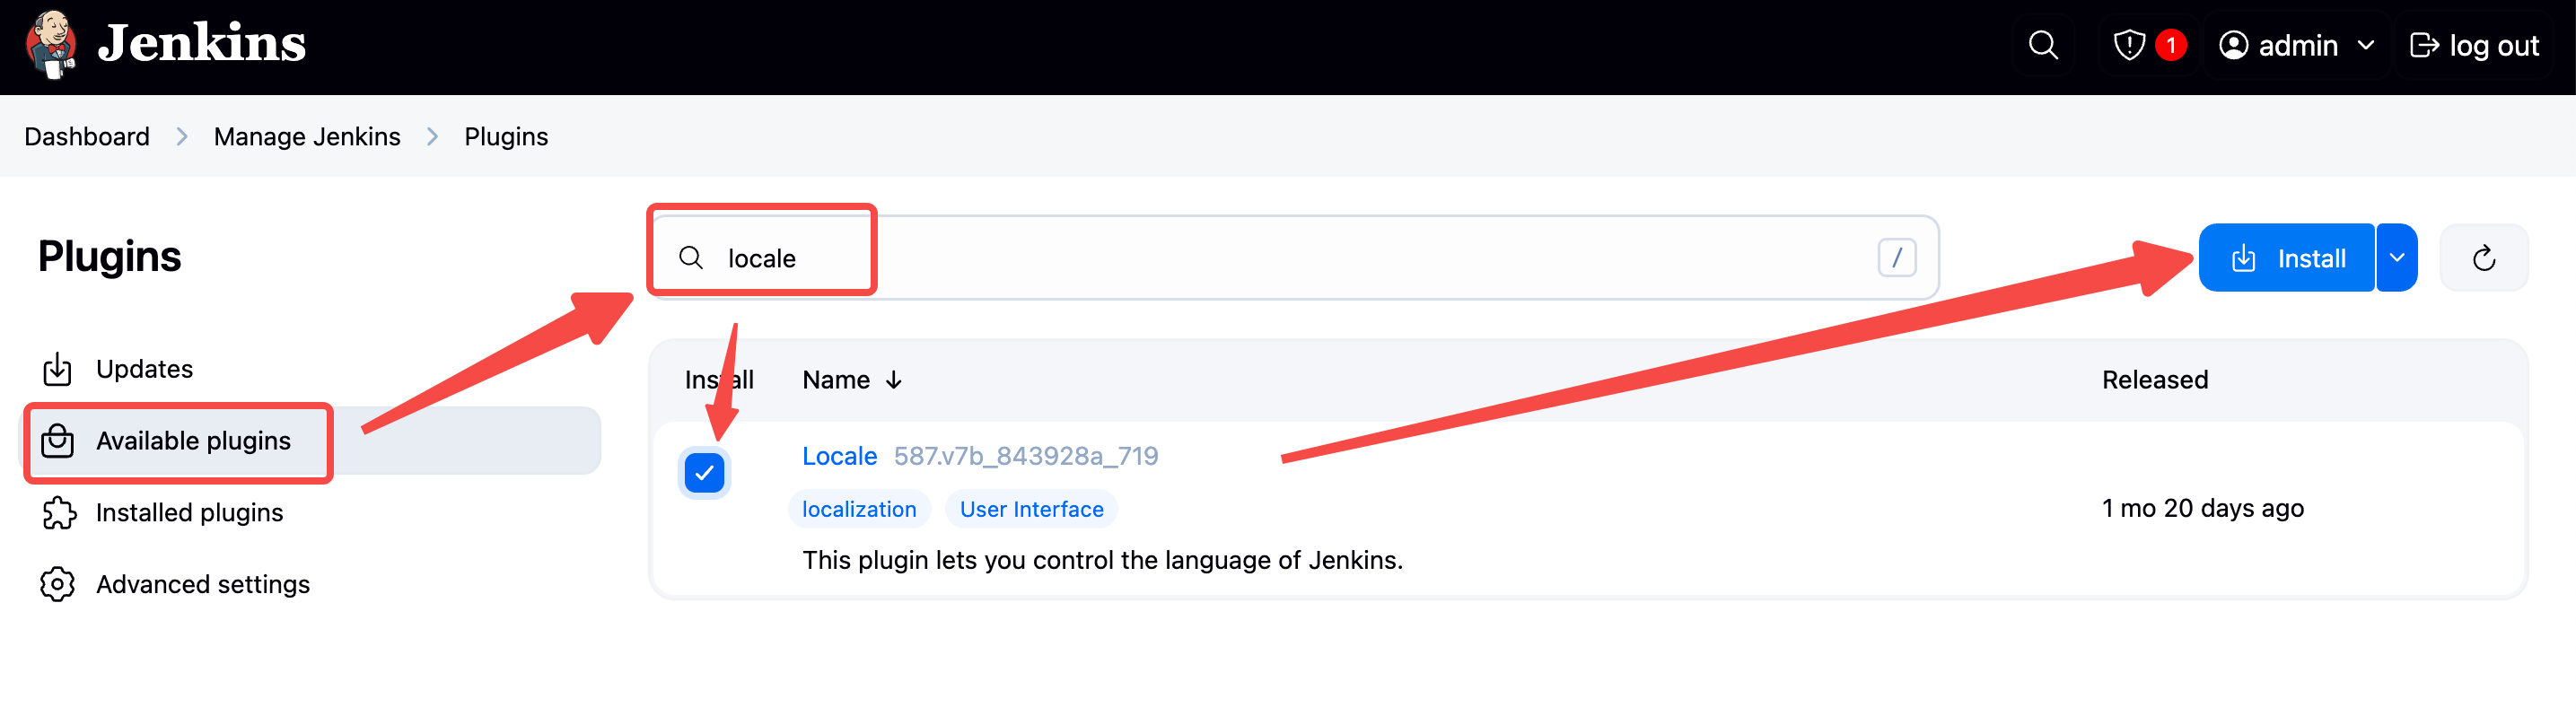Click the blue Install button
Screen dimensions: 2576x725
coord(2286,258)
